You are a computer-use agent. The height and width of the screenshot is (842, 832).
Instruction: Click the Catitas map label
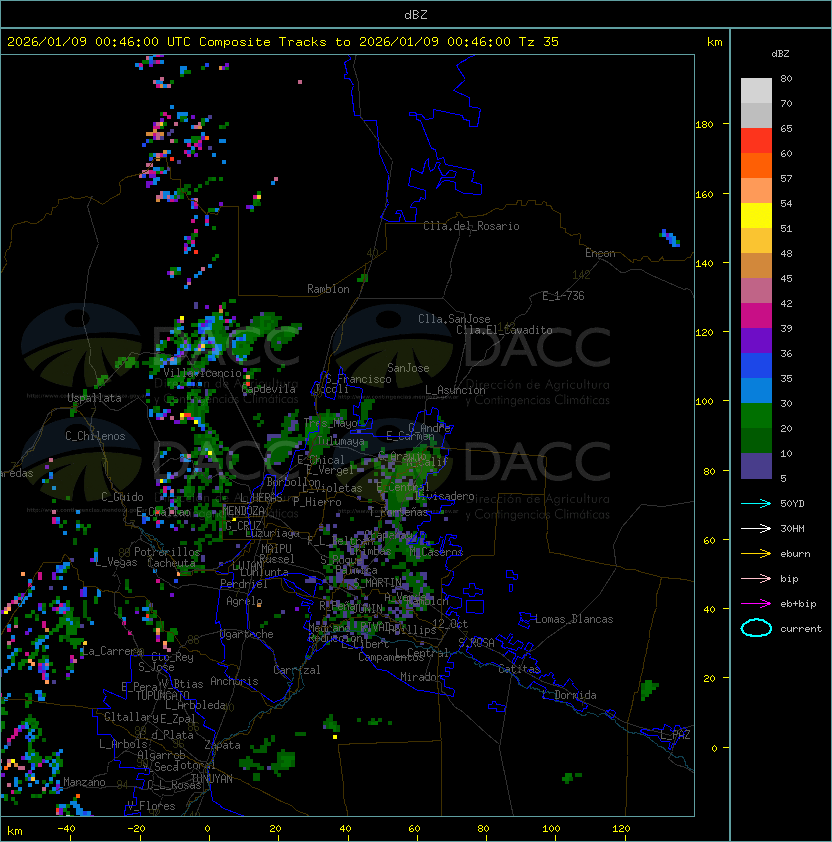(519, 669)
